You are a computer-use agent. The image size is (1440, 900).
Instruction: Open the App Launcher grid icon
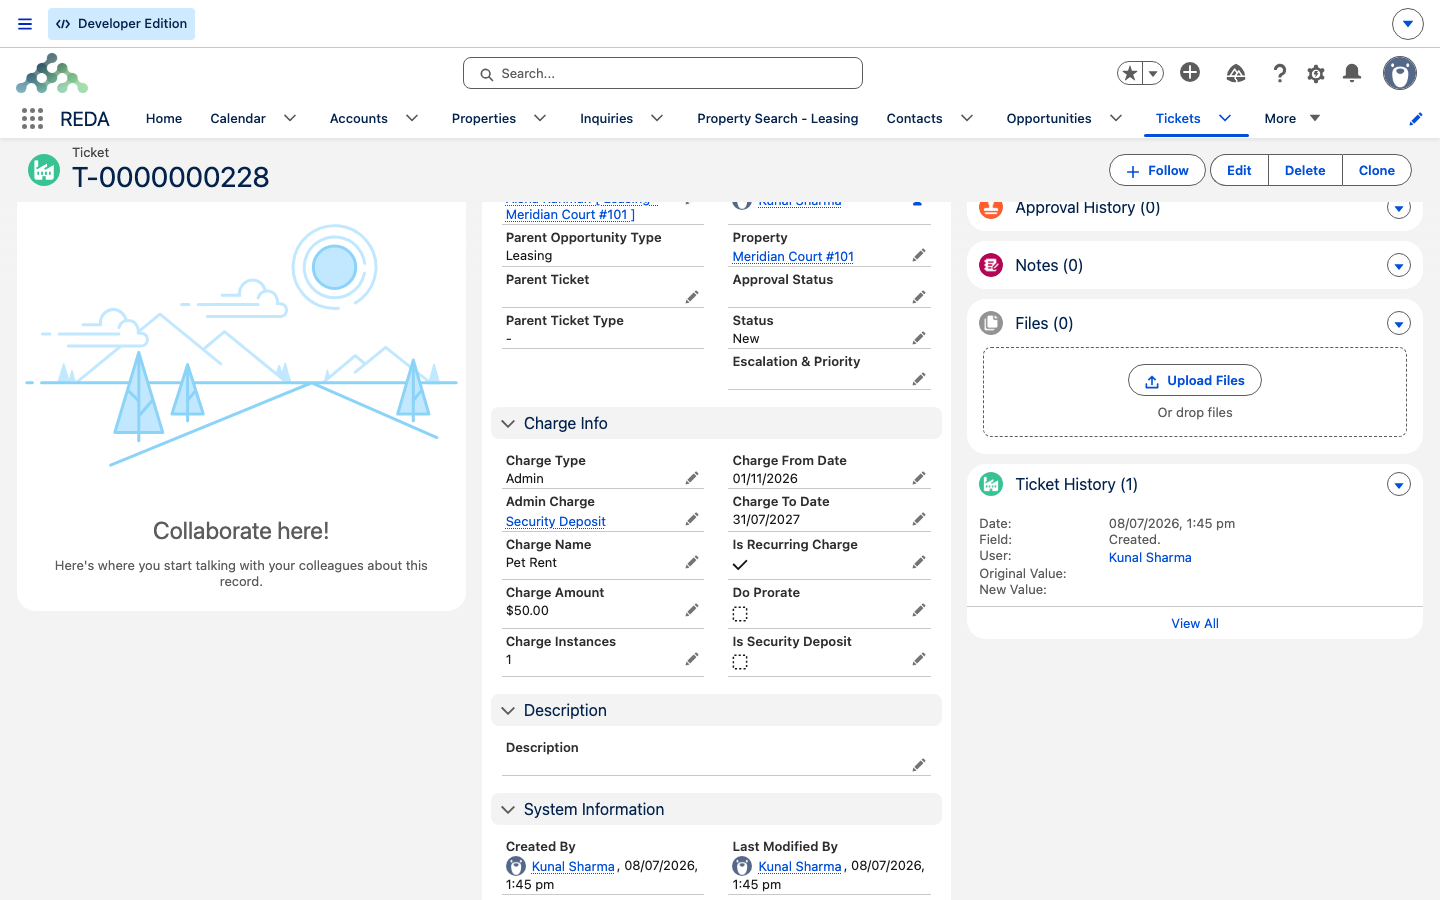pyautogui.click(x=32, y=118)
